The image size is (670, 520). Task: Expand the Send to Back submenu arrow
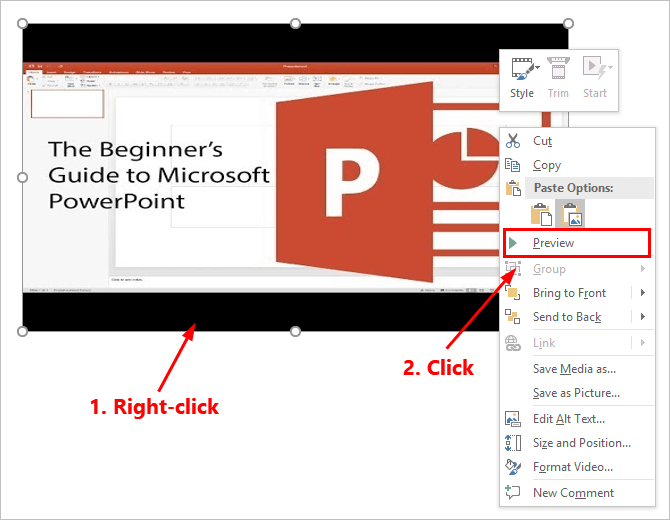643,317
